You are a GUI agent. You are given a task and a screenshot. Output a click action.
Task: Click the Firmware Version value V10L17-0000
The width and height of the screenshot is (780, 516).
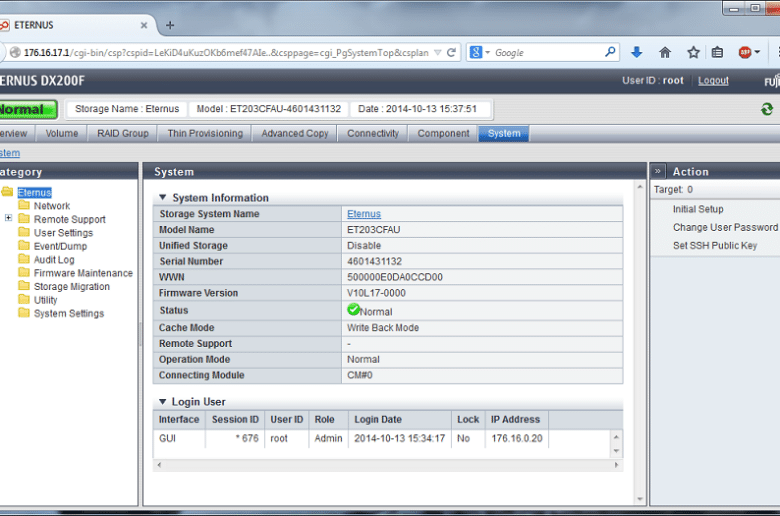(376, 293)
